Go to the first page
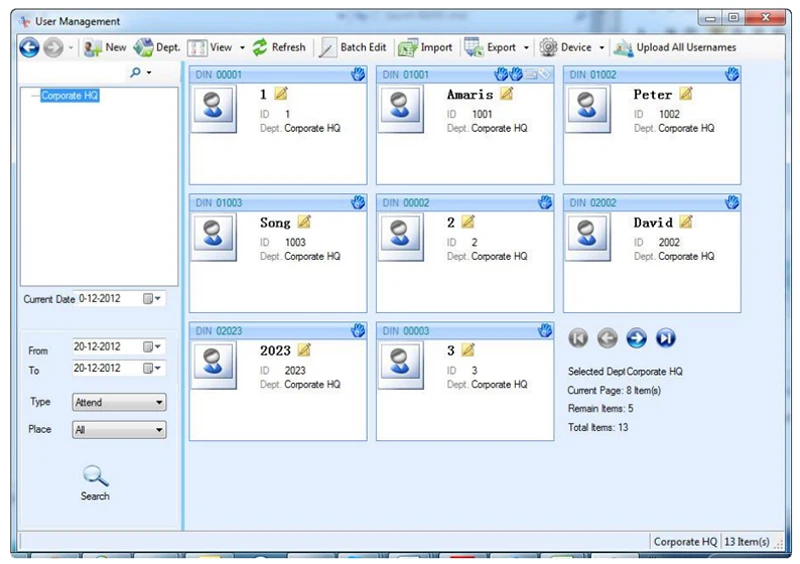This screenshot has height=564, width=800. coord(578,338)
